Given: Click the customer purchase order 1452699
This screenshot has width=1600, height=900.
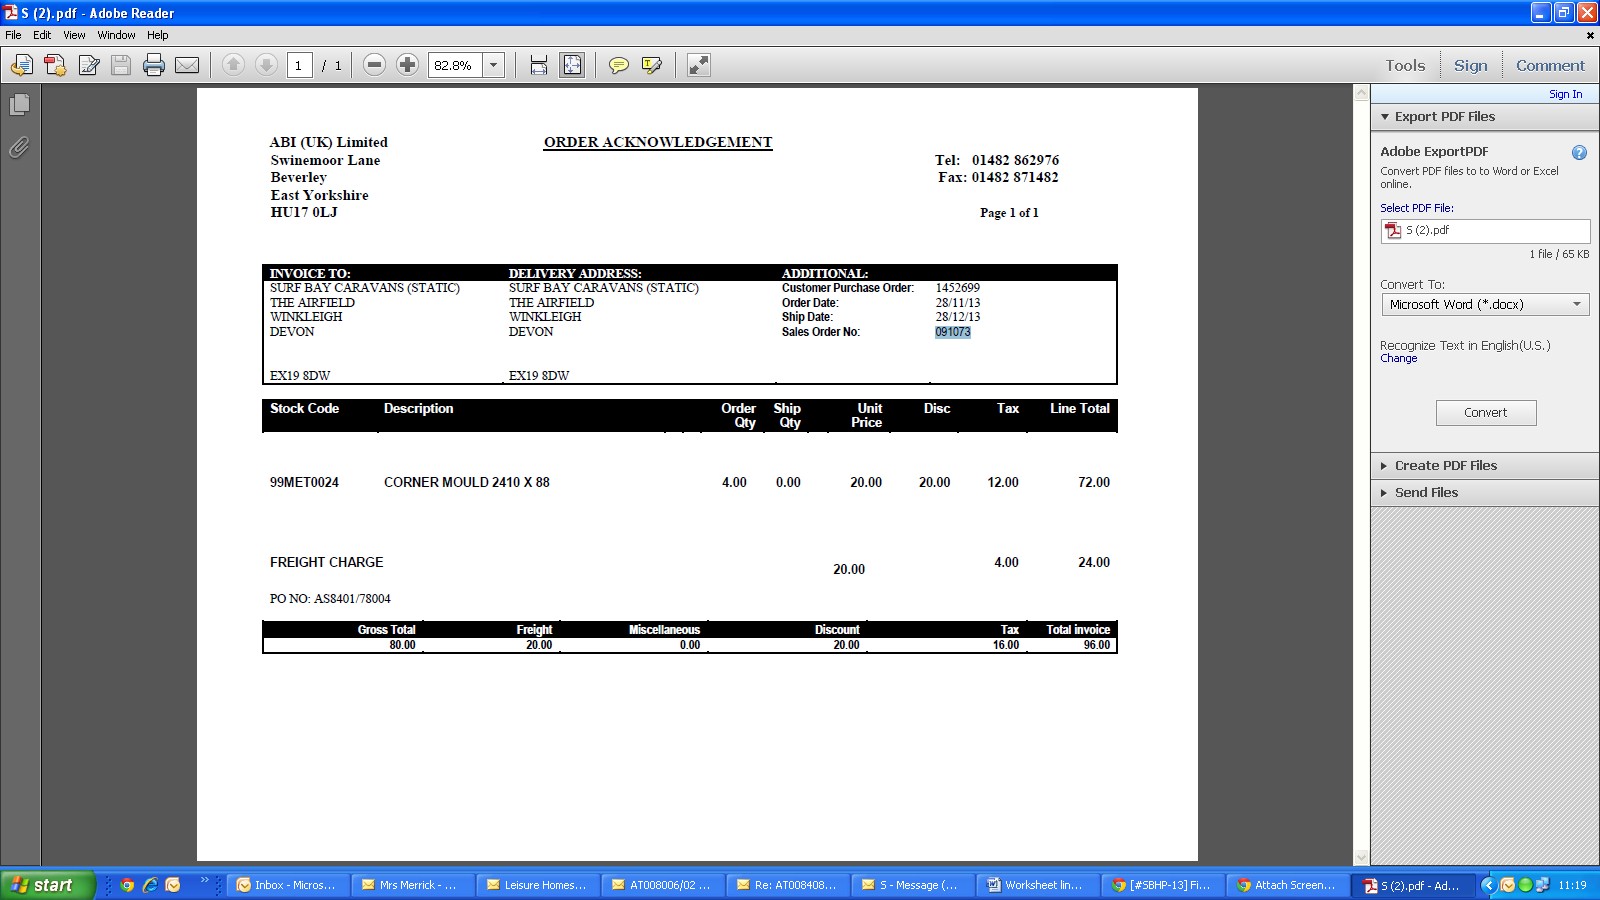Looking at the screenshot, I should 958,288.
